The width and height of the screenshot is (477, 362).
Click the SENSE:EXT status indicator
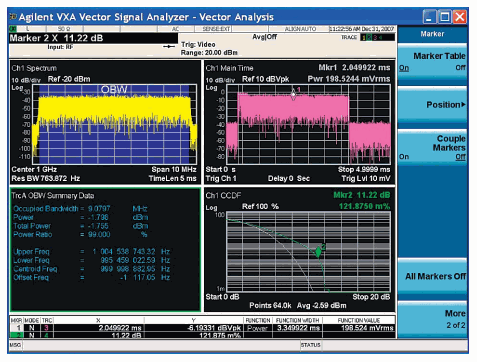point(216,29)
